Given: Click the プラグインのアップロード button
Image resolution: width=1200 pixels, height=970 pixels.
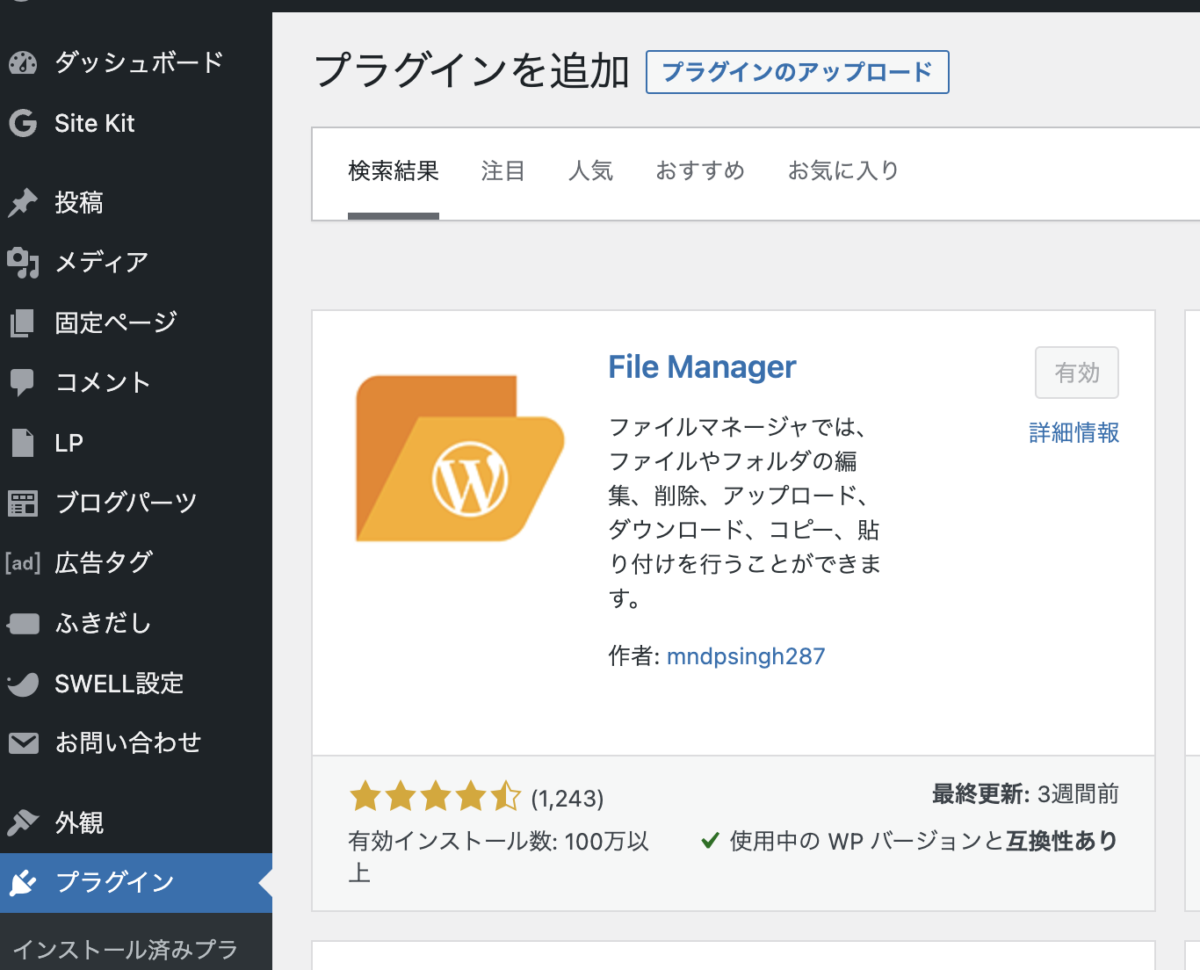Looking at the screenshot, I should [x=797, y=72].
